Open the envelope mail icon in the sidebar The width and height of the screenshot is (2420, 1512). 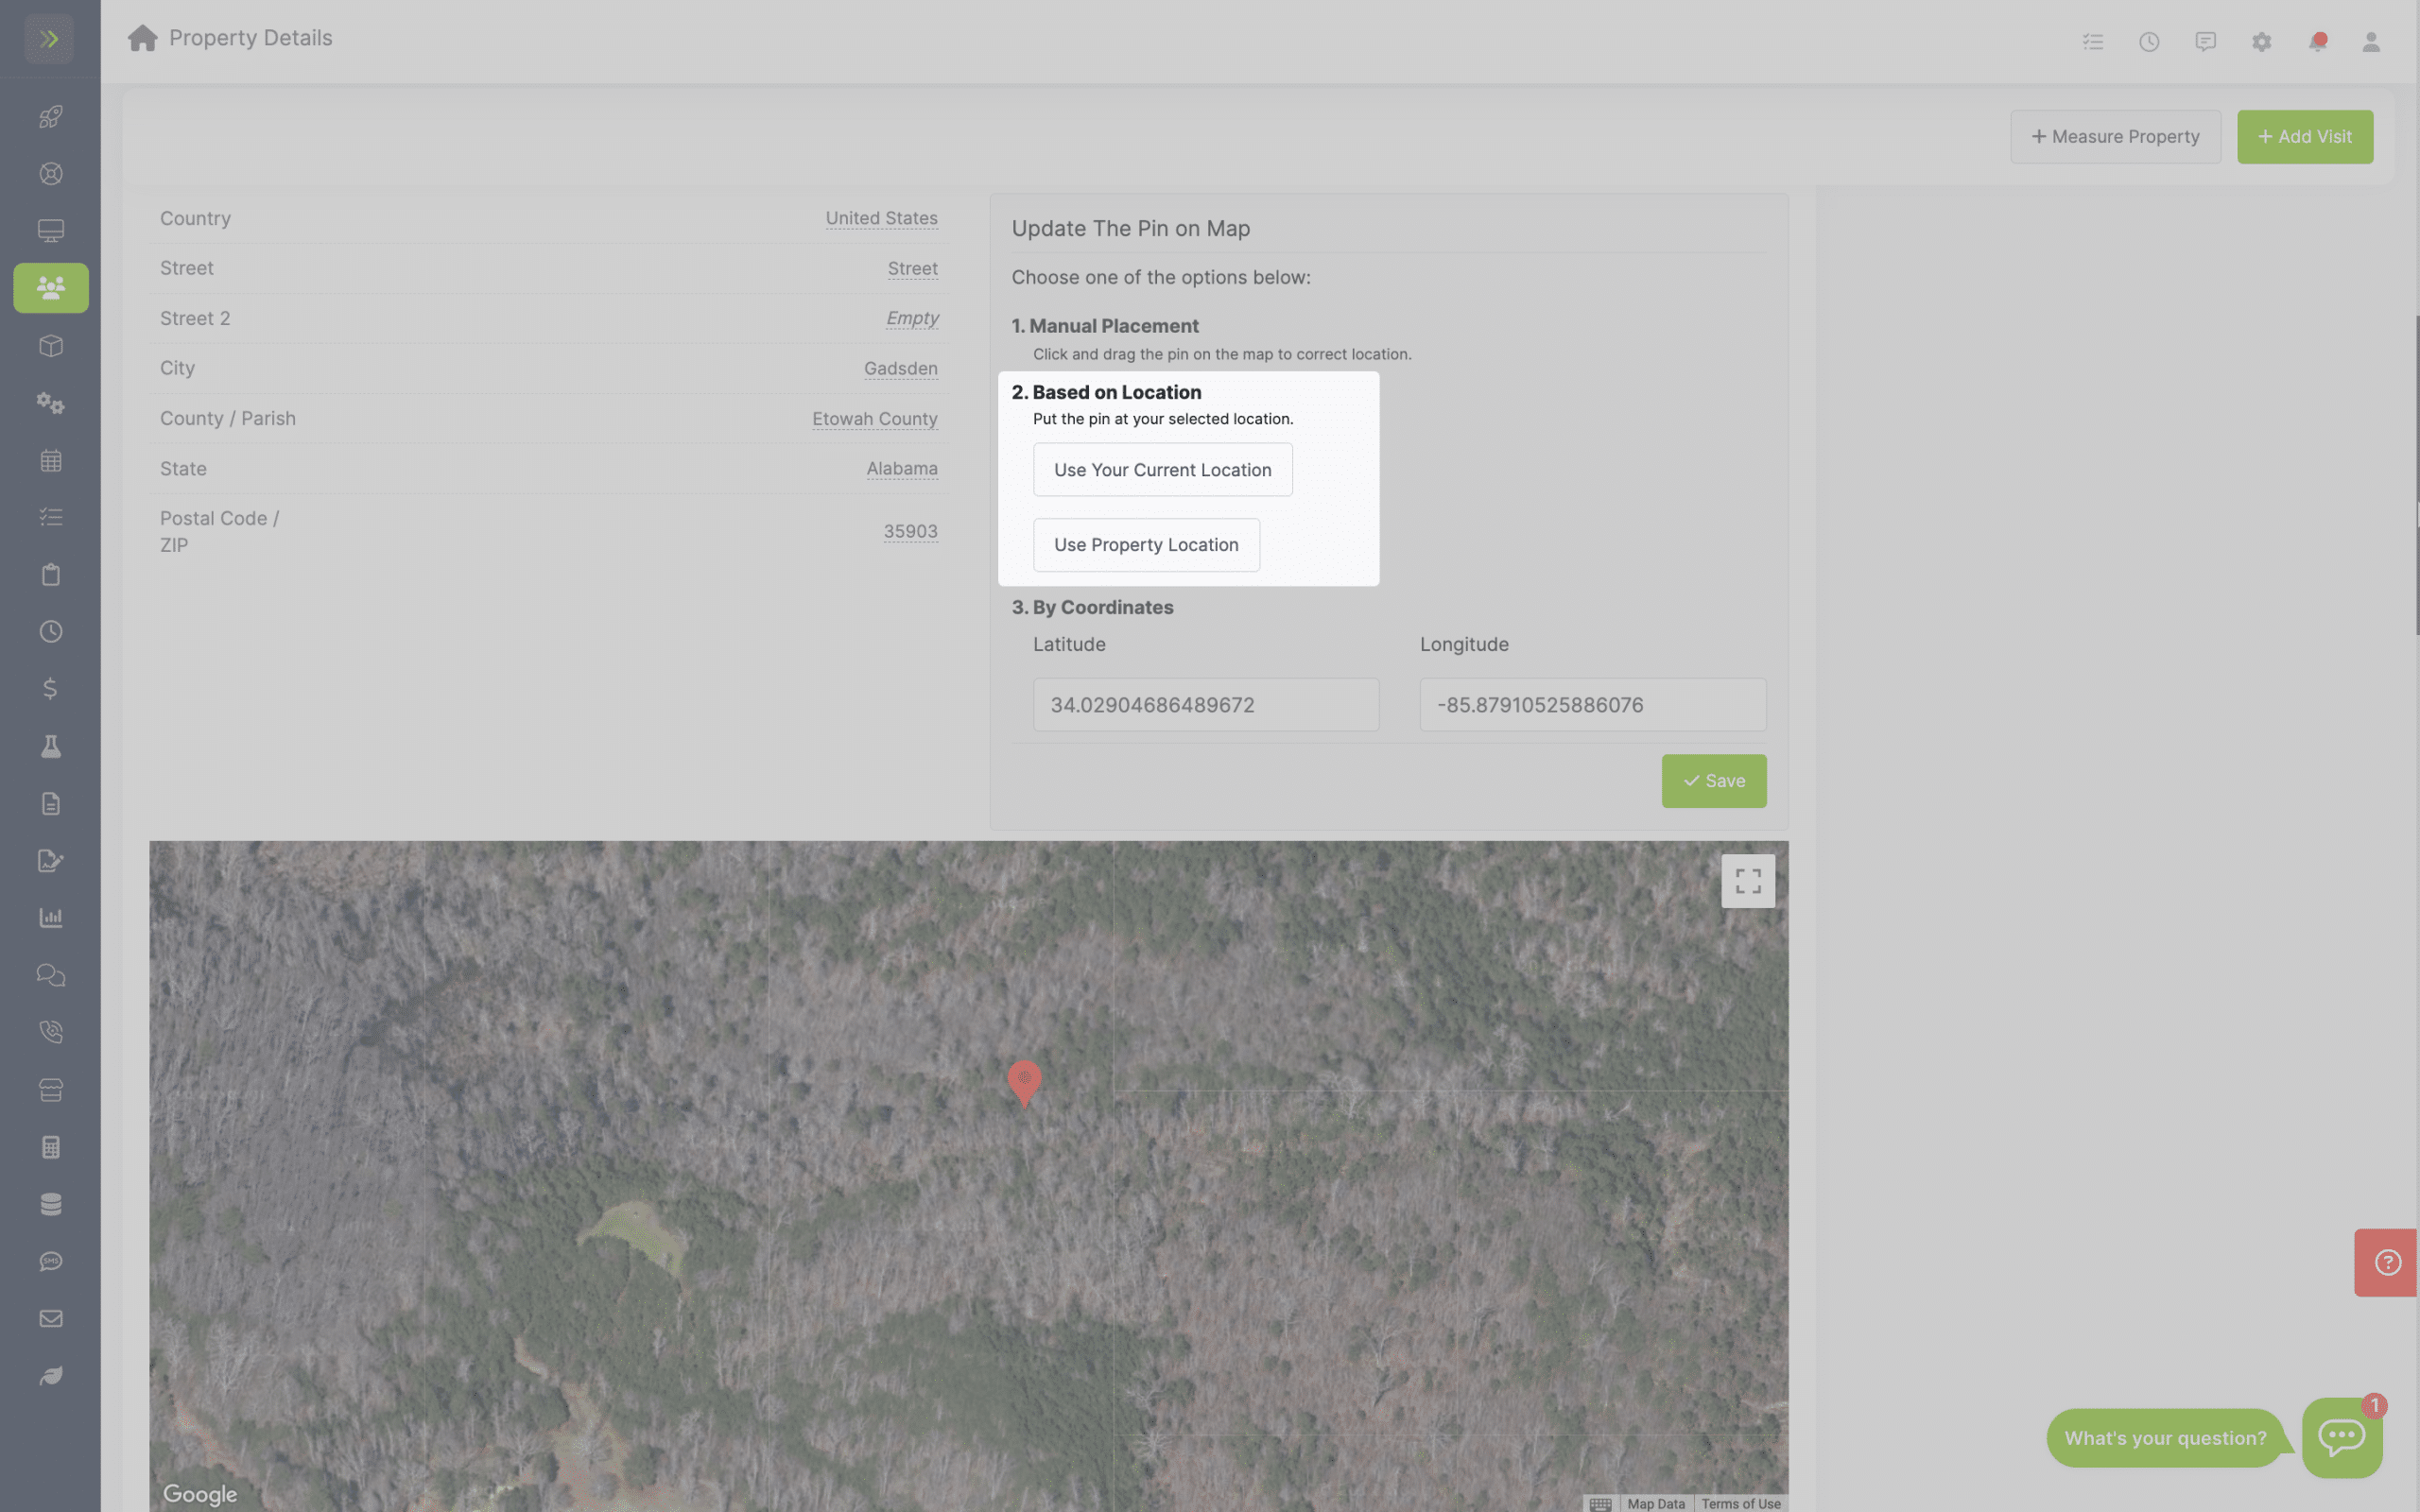[x=51, y=1319]
